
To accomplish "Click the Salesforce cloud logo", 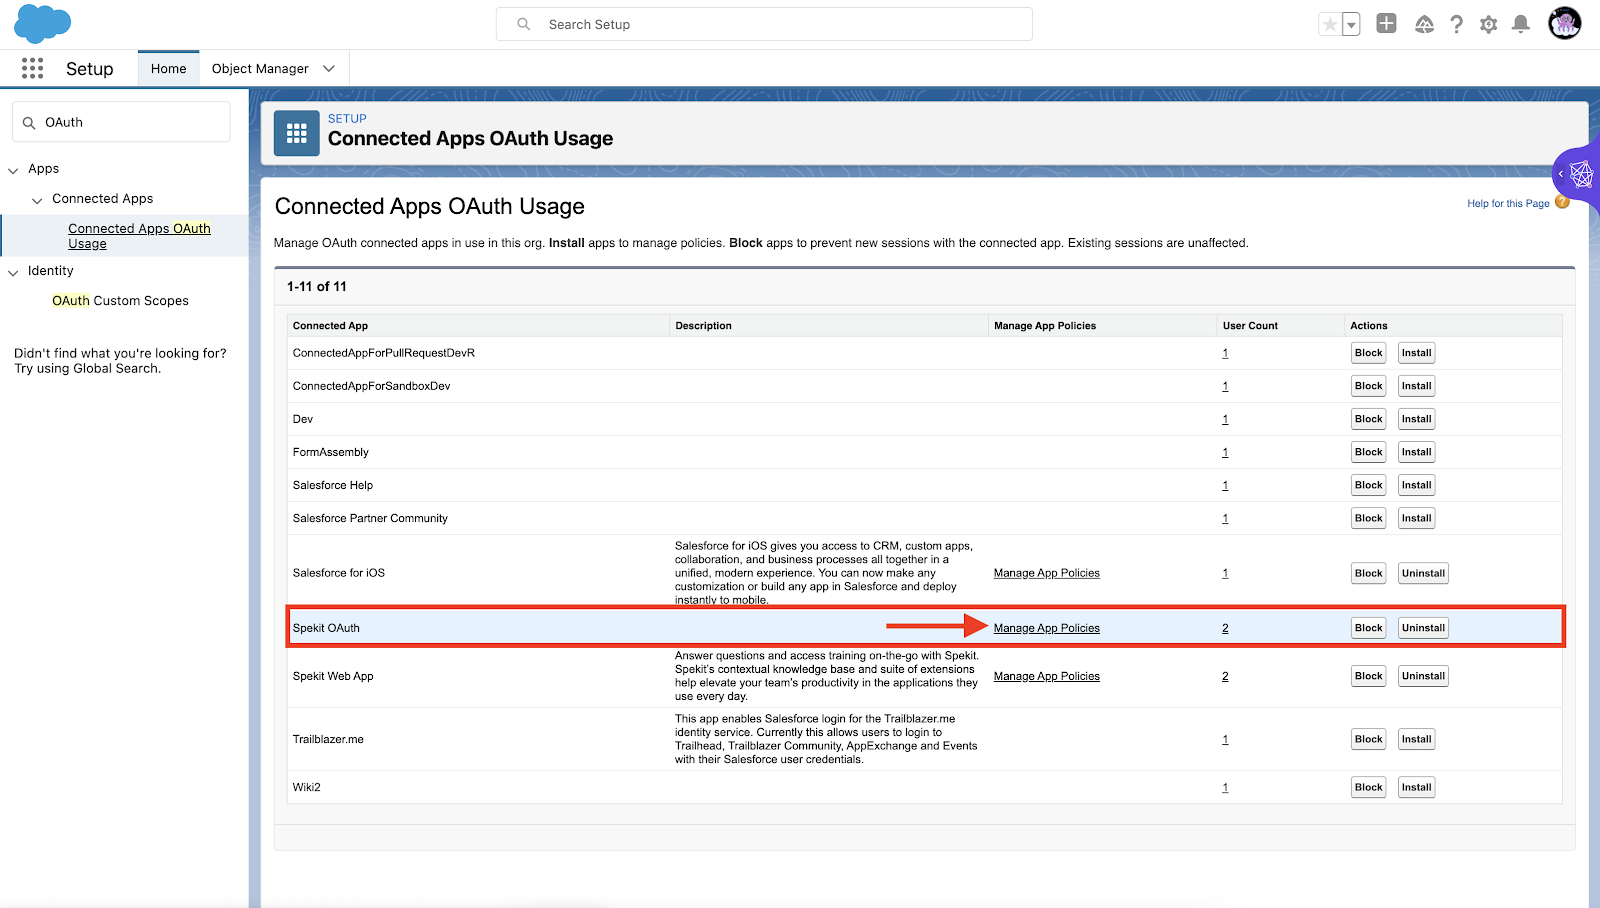I will [x=43, y=24].
